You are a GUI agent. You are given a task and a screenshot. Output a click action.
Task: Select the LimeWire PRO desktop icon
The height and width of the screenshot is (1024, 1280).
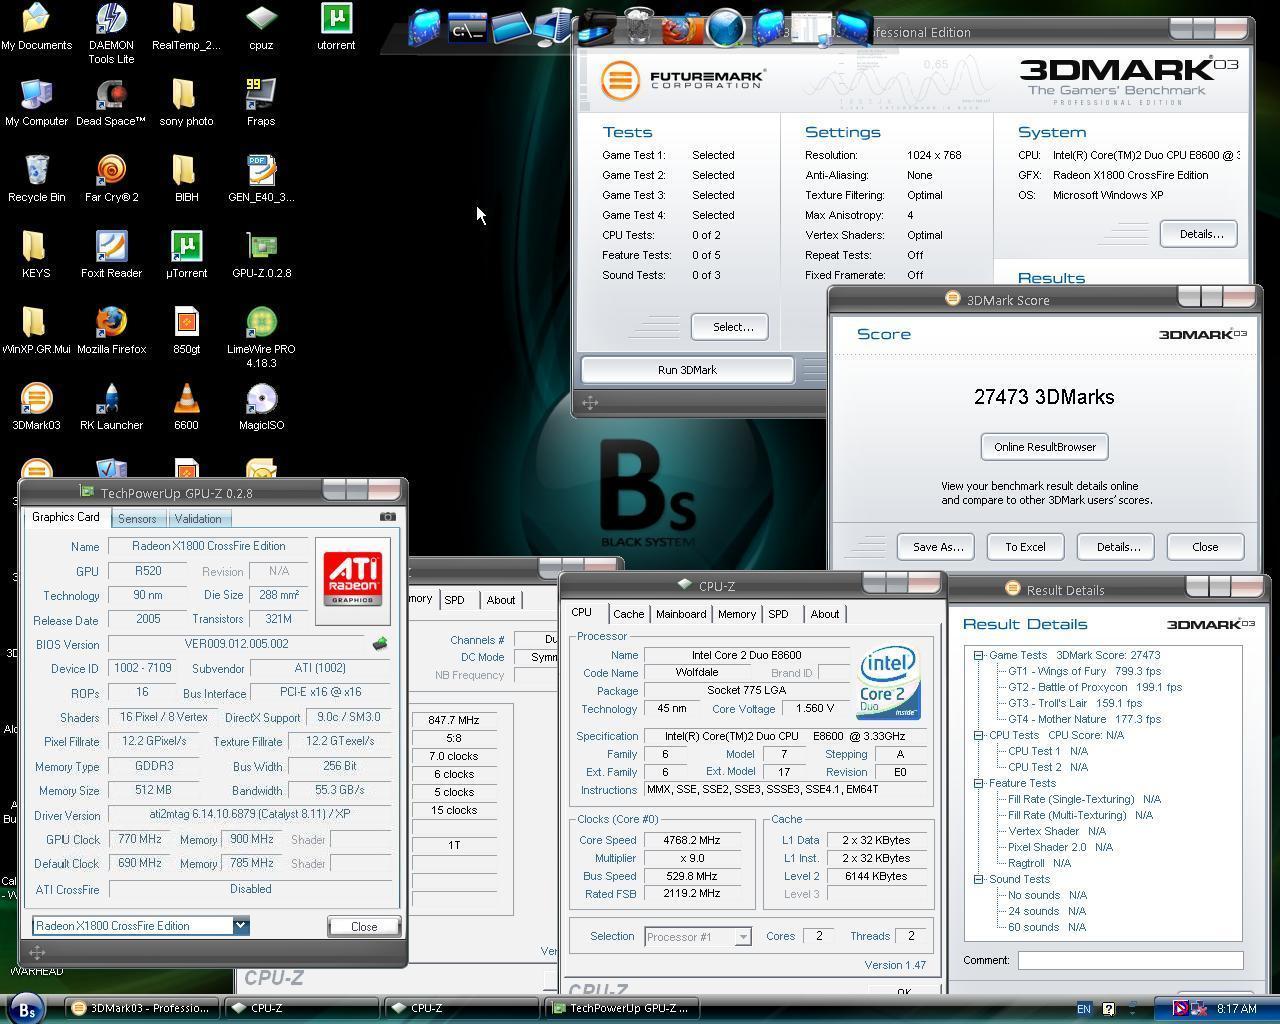tap(261, 338)
